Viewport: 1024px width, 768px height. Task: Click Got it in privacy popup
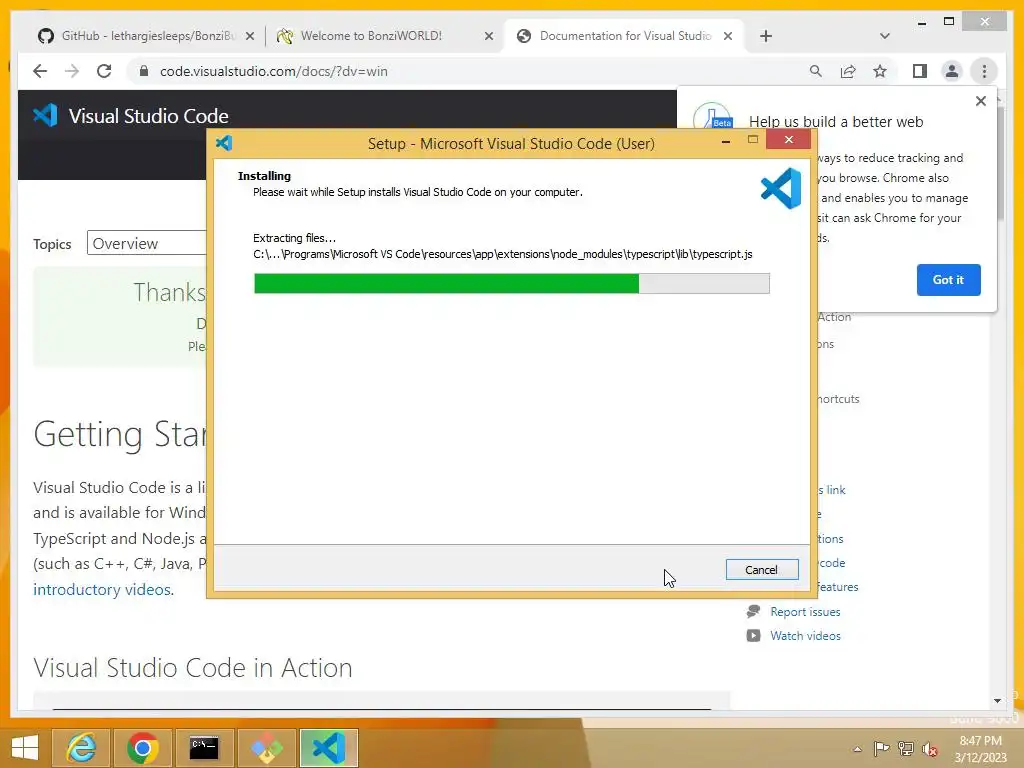pos(948,280)
